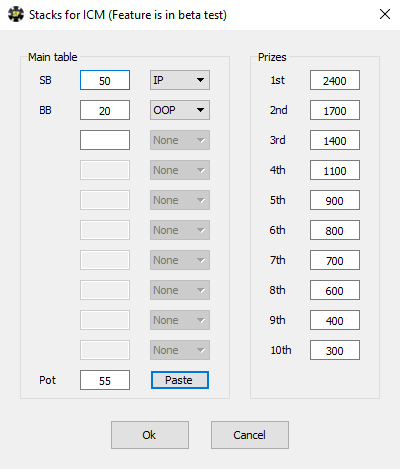This screenshot has width=400, height=469.
Task: Focus the Pot field showing 55
Action: click(105, 380)
